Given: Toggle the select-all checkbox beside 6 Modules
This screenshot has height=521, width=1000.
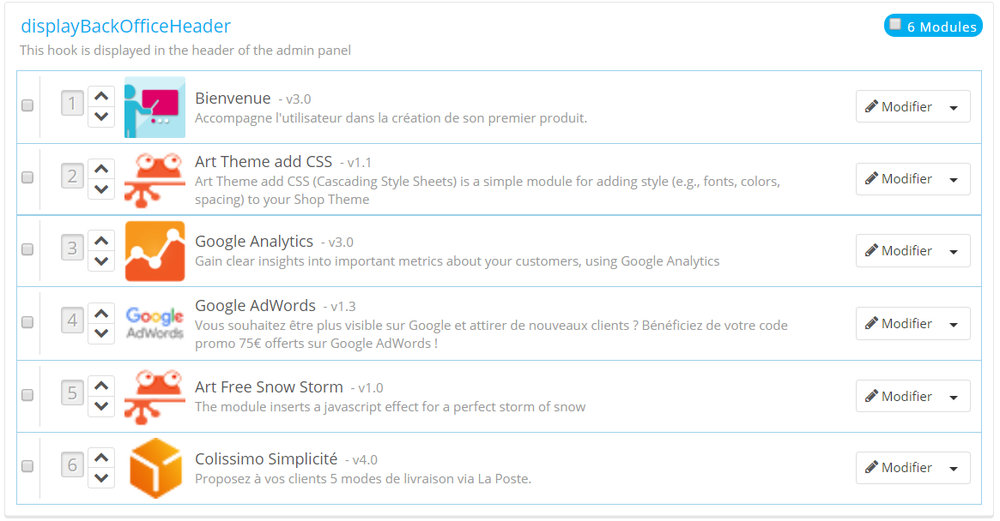Looking at the screenshot, I should [895, 25].
